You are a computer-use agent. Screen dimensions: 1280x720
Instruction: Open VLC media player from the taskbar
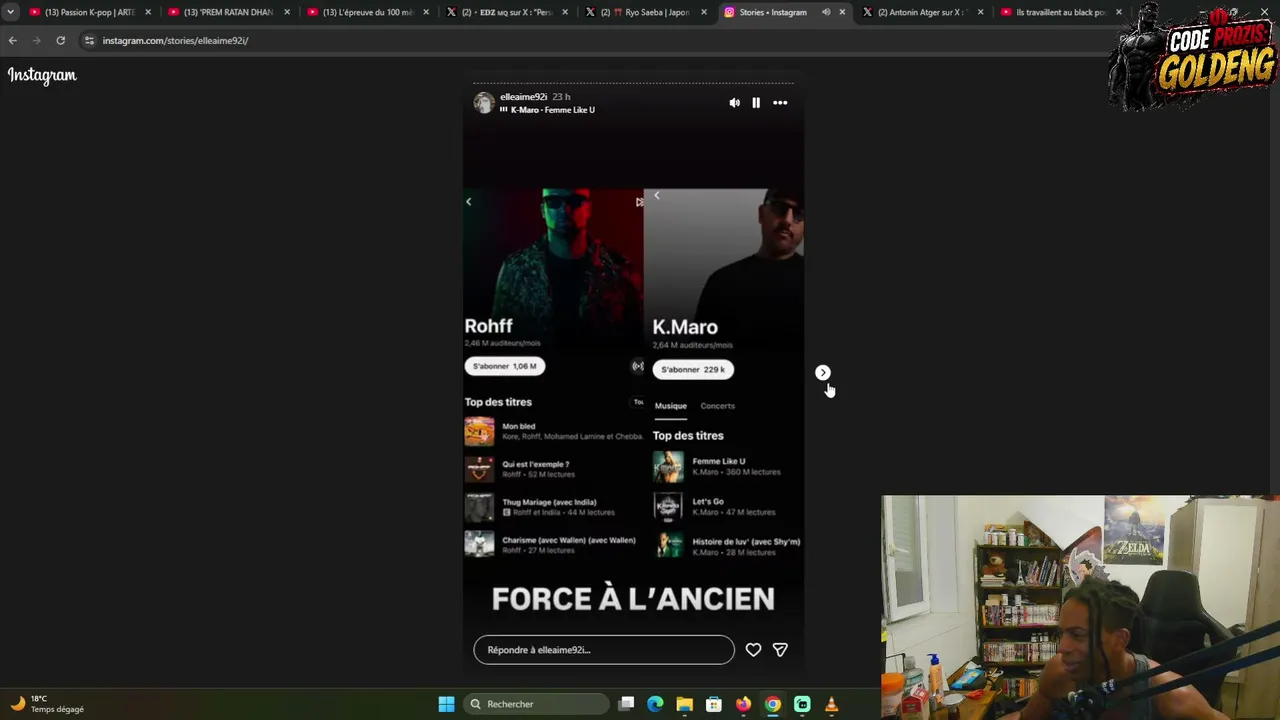(831, 704)
